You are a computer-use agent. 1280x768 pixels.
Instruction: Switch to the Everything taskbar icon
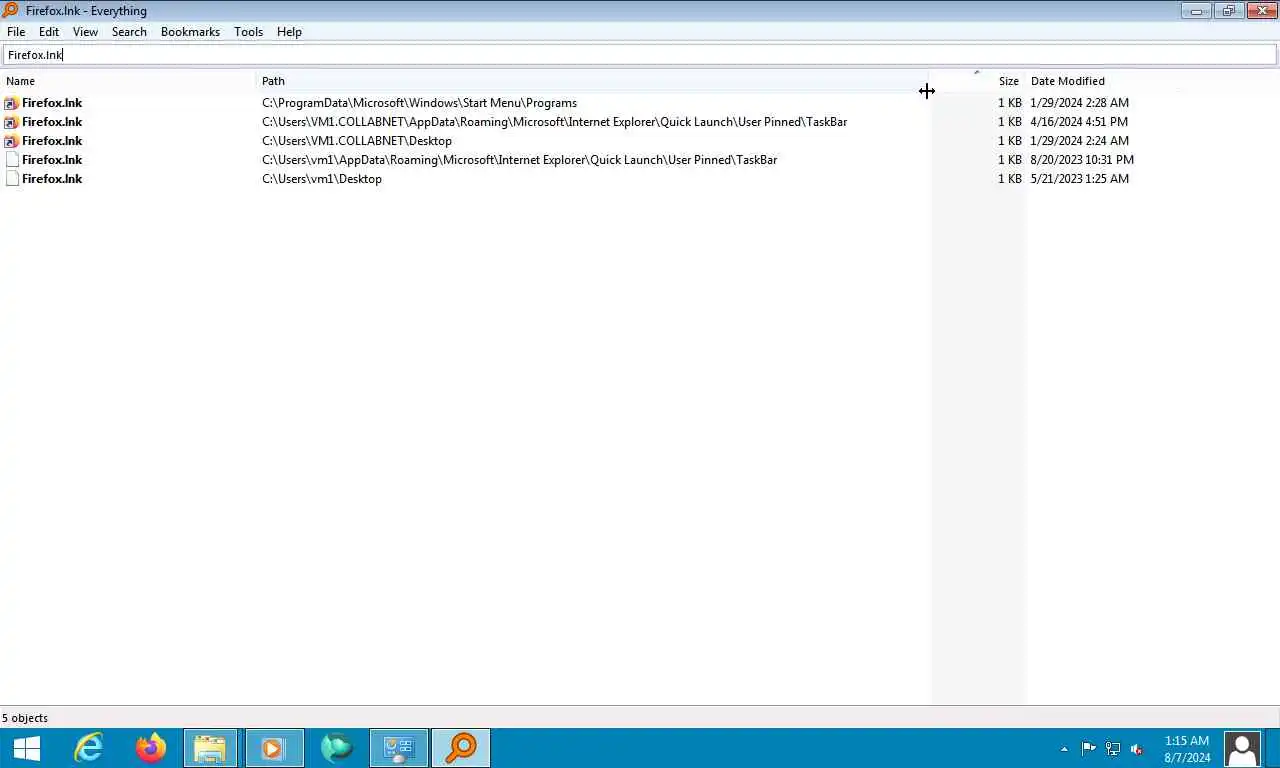(x=461, y=748)
